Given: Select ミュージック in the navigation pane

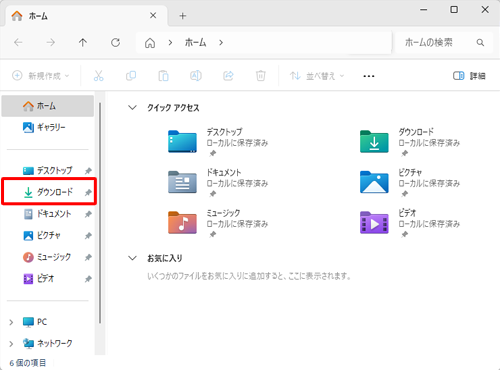Looking at the screenshot, I should pos(48,257).
